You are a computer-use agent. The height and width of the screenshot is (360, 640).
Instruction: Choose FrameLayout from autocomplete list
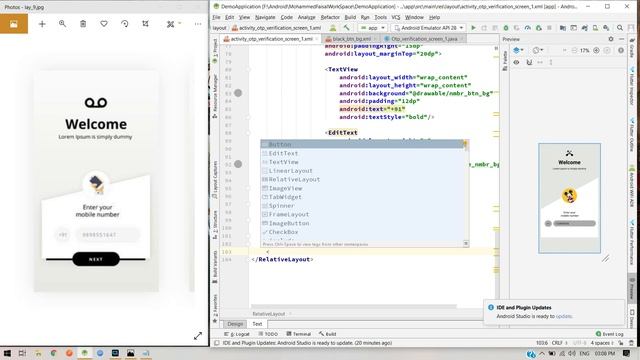pos(362,215)
